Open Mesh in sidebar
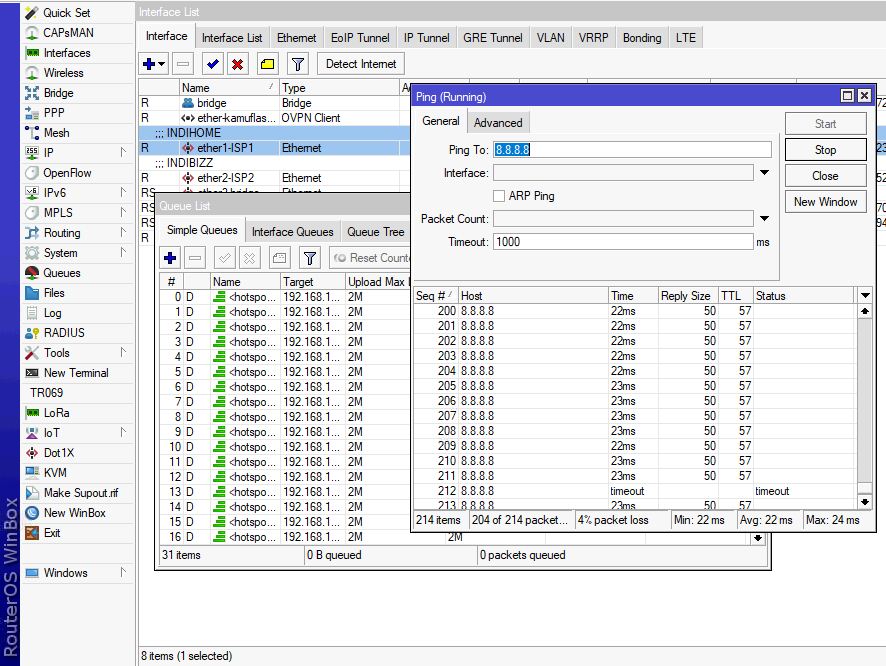 click(57, 133)
